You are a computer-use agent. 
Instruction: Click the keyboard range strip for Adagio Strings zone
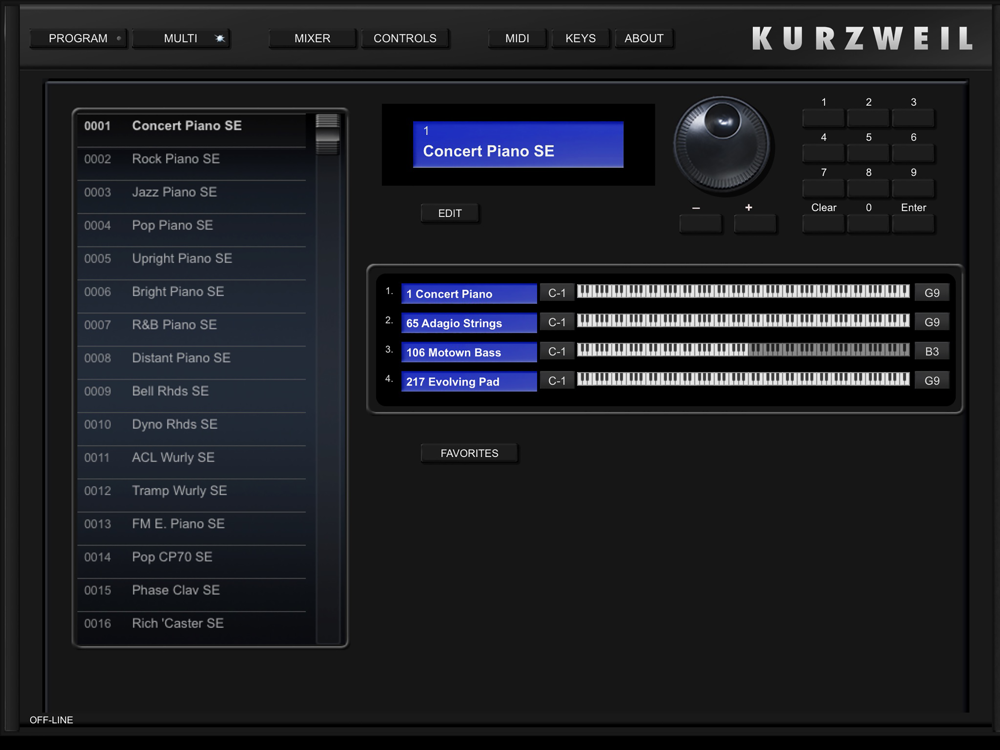[743, 321]
